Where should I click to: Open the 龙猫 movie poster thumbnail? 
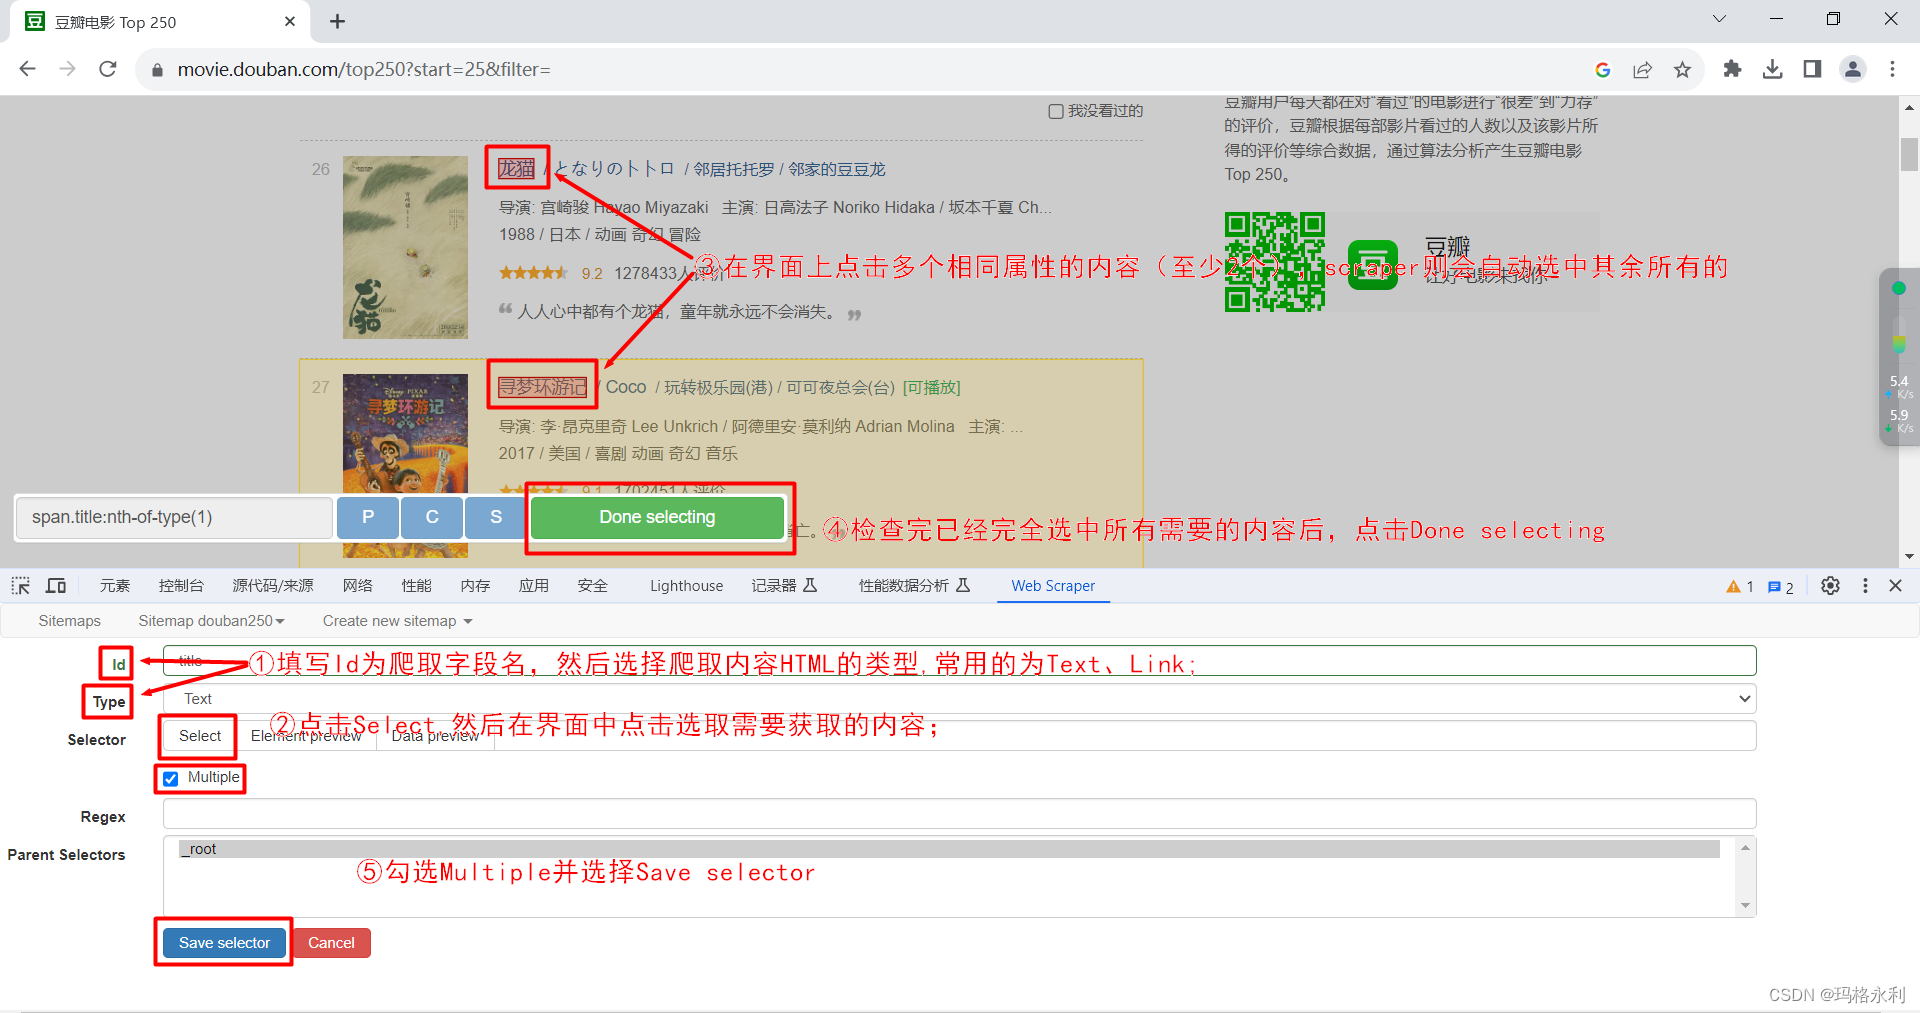[405, 247]
